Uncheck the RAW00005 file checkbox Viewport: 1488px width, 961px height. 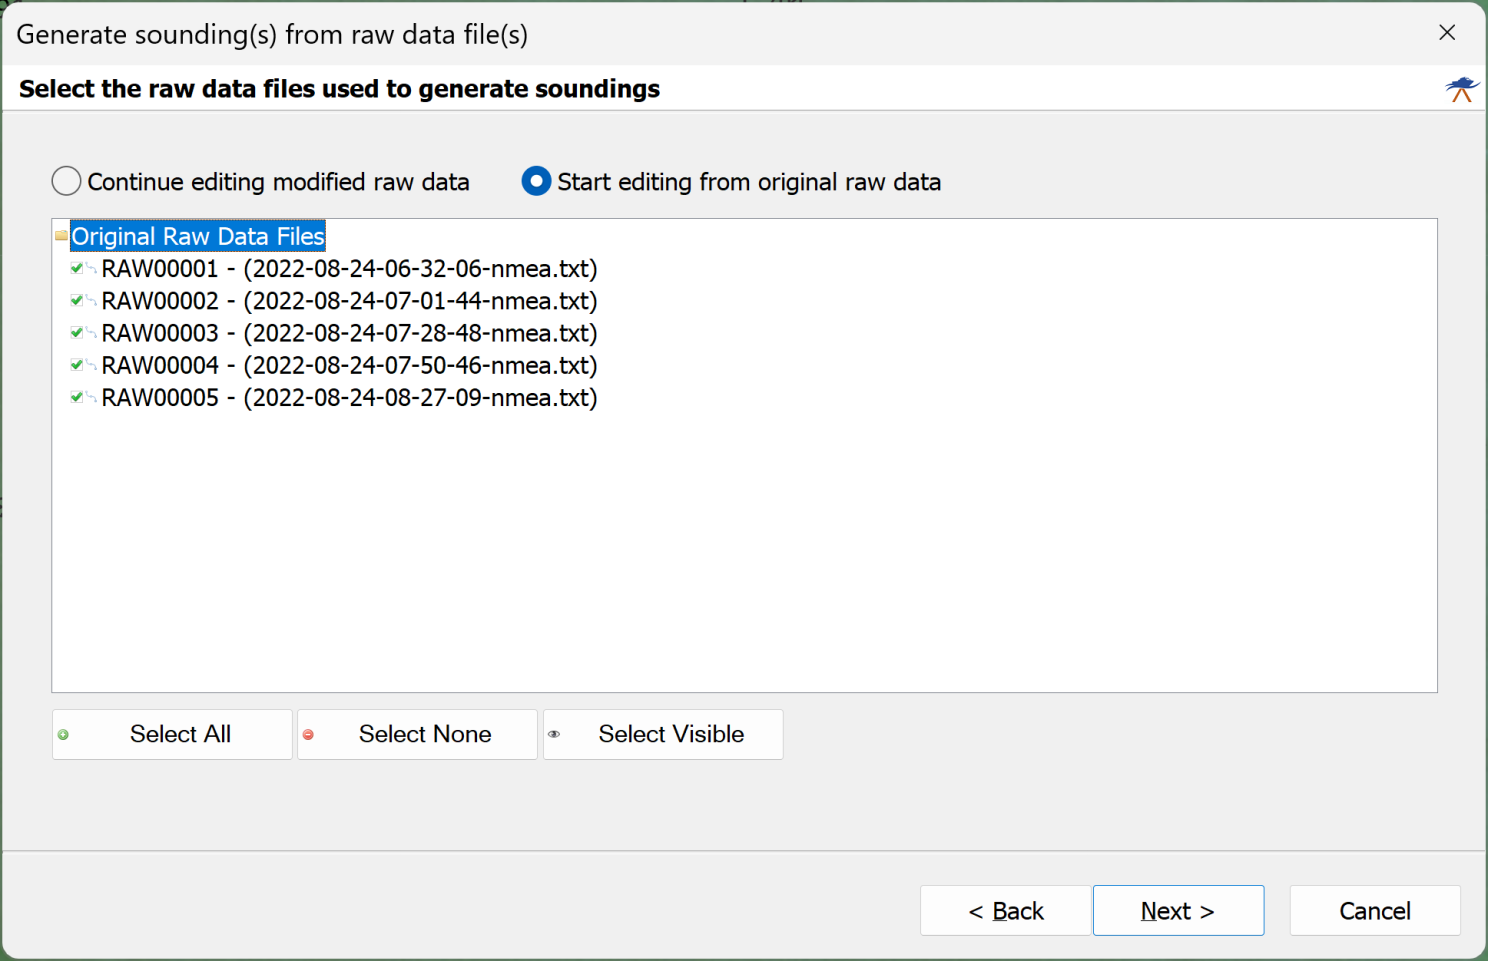77,397
